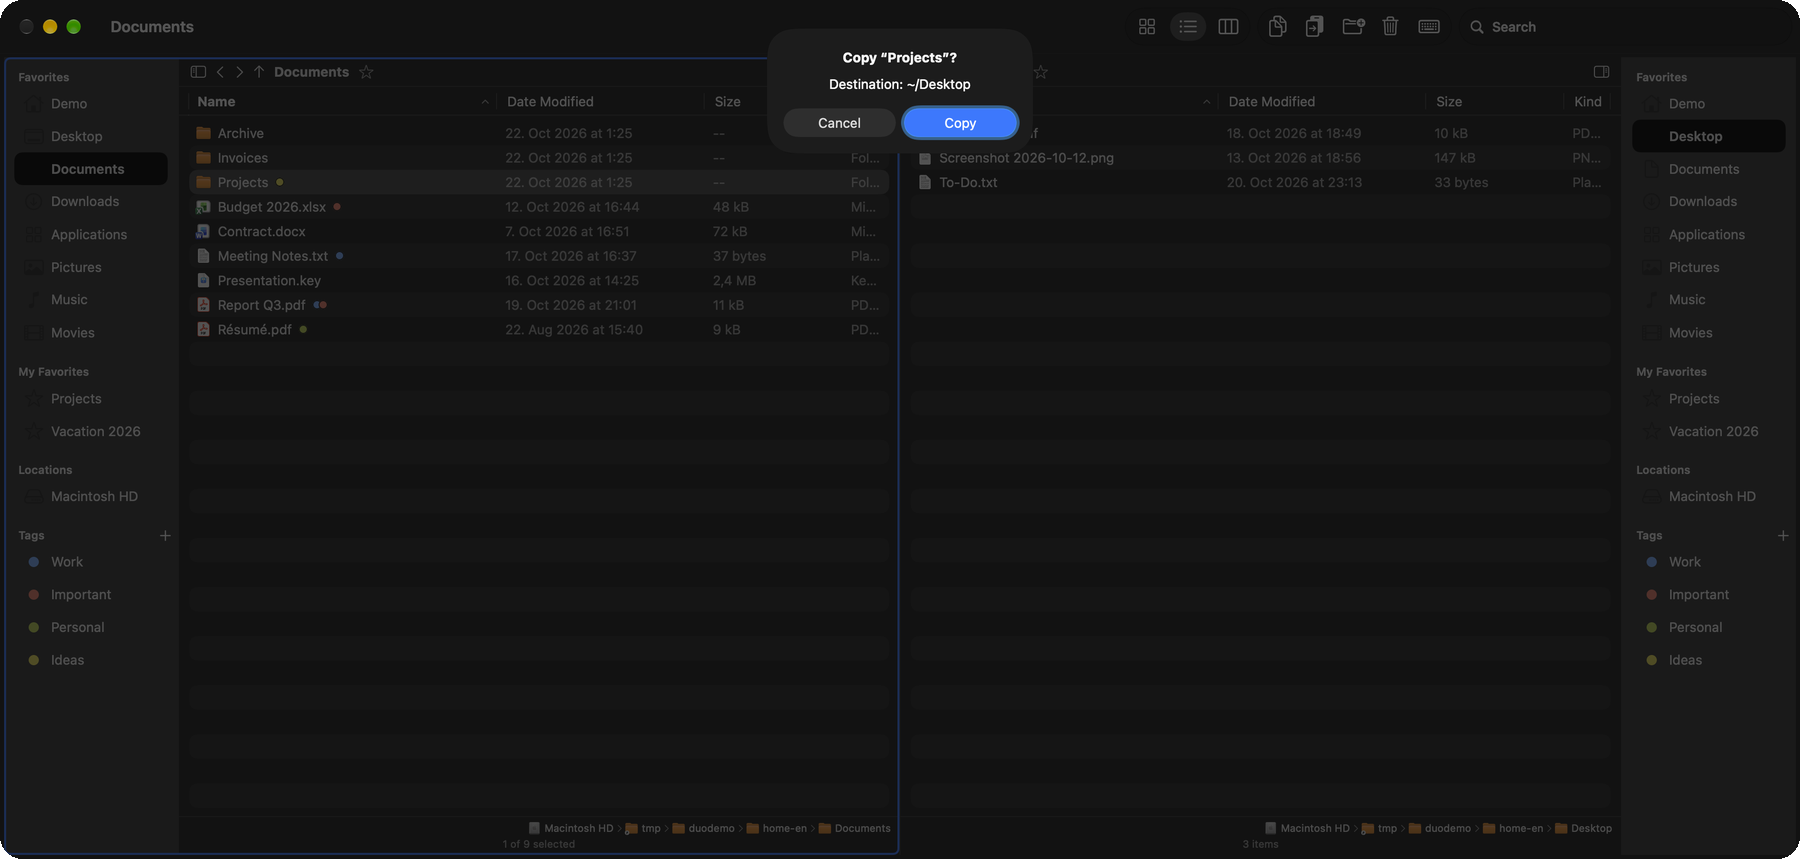Select Report Q3.pdf file icon
1800x859 pixels.
204,305
